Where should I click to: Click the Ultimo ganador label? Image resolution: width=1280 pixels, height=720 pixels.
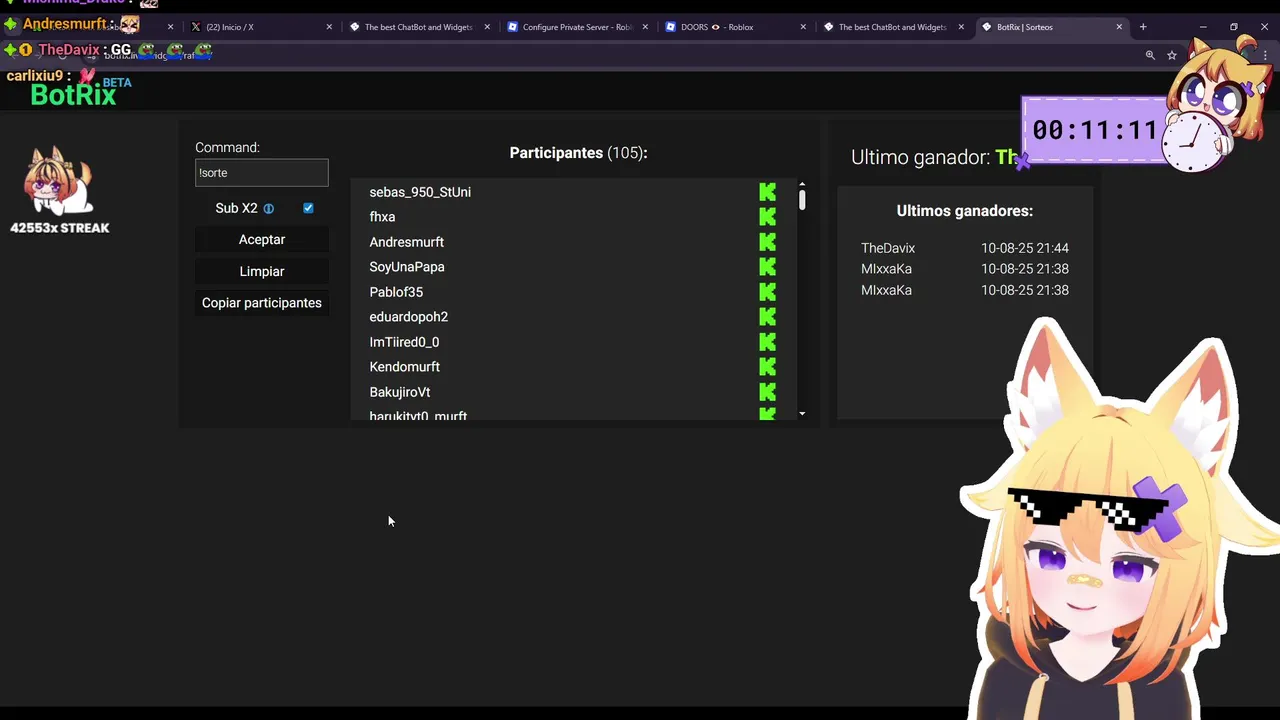coord(920,157)
